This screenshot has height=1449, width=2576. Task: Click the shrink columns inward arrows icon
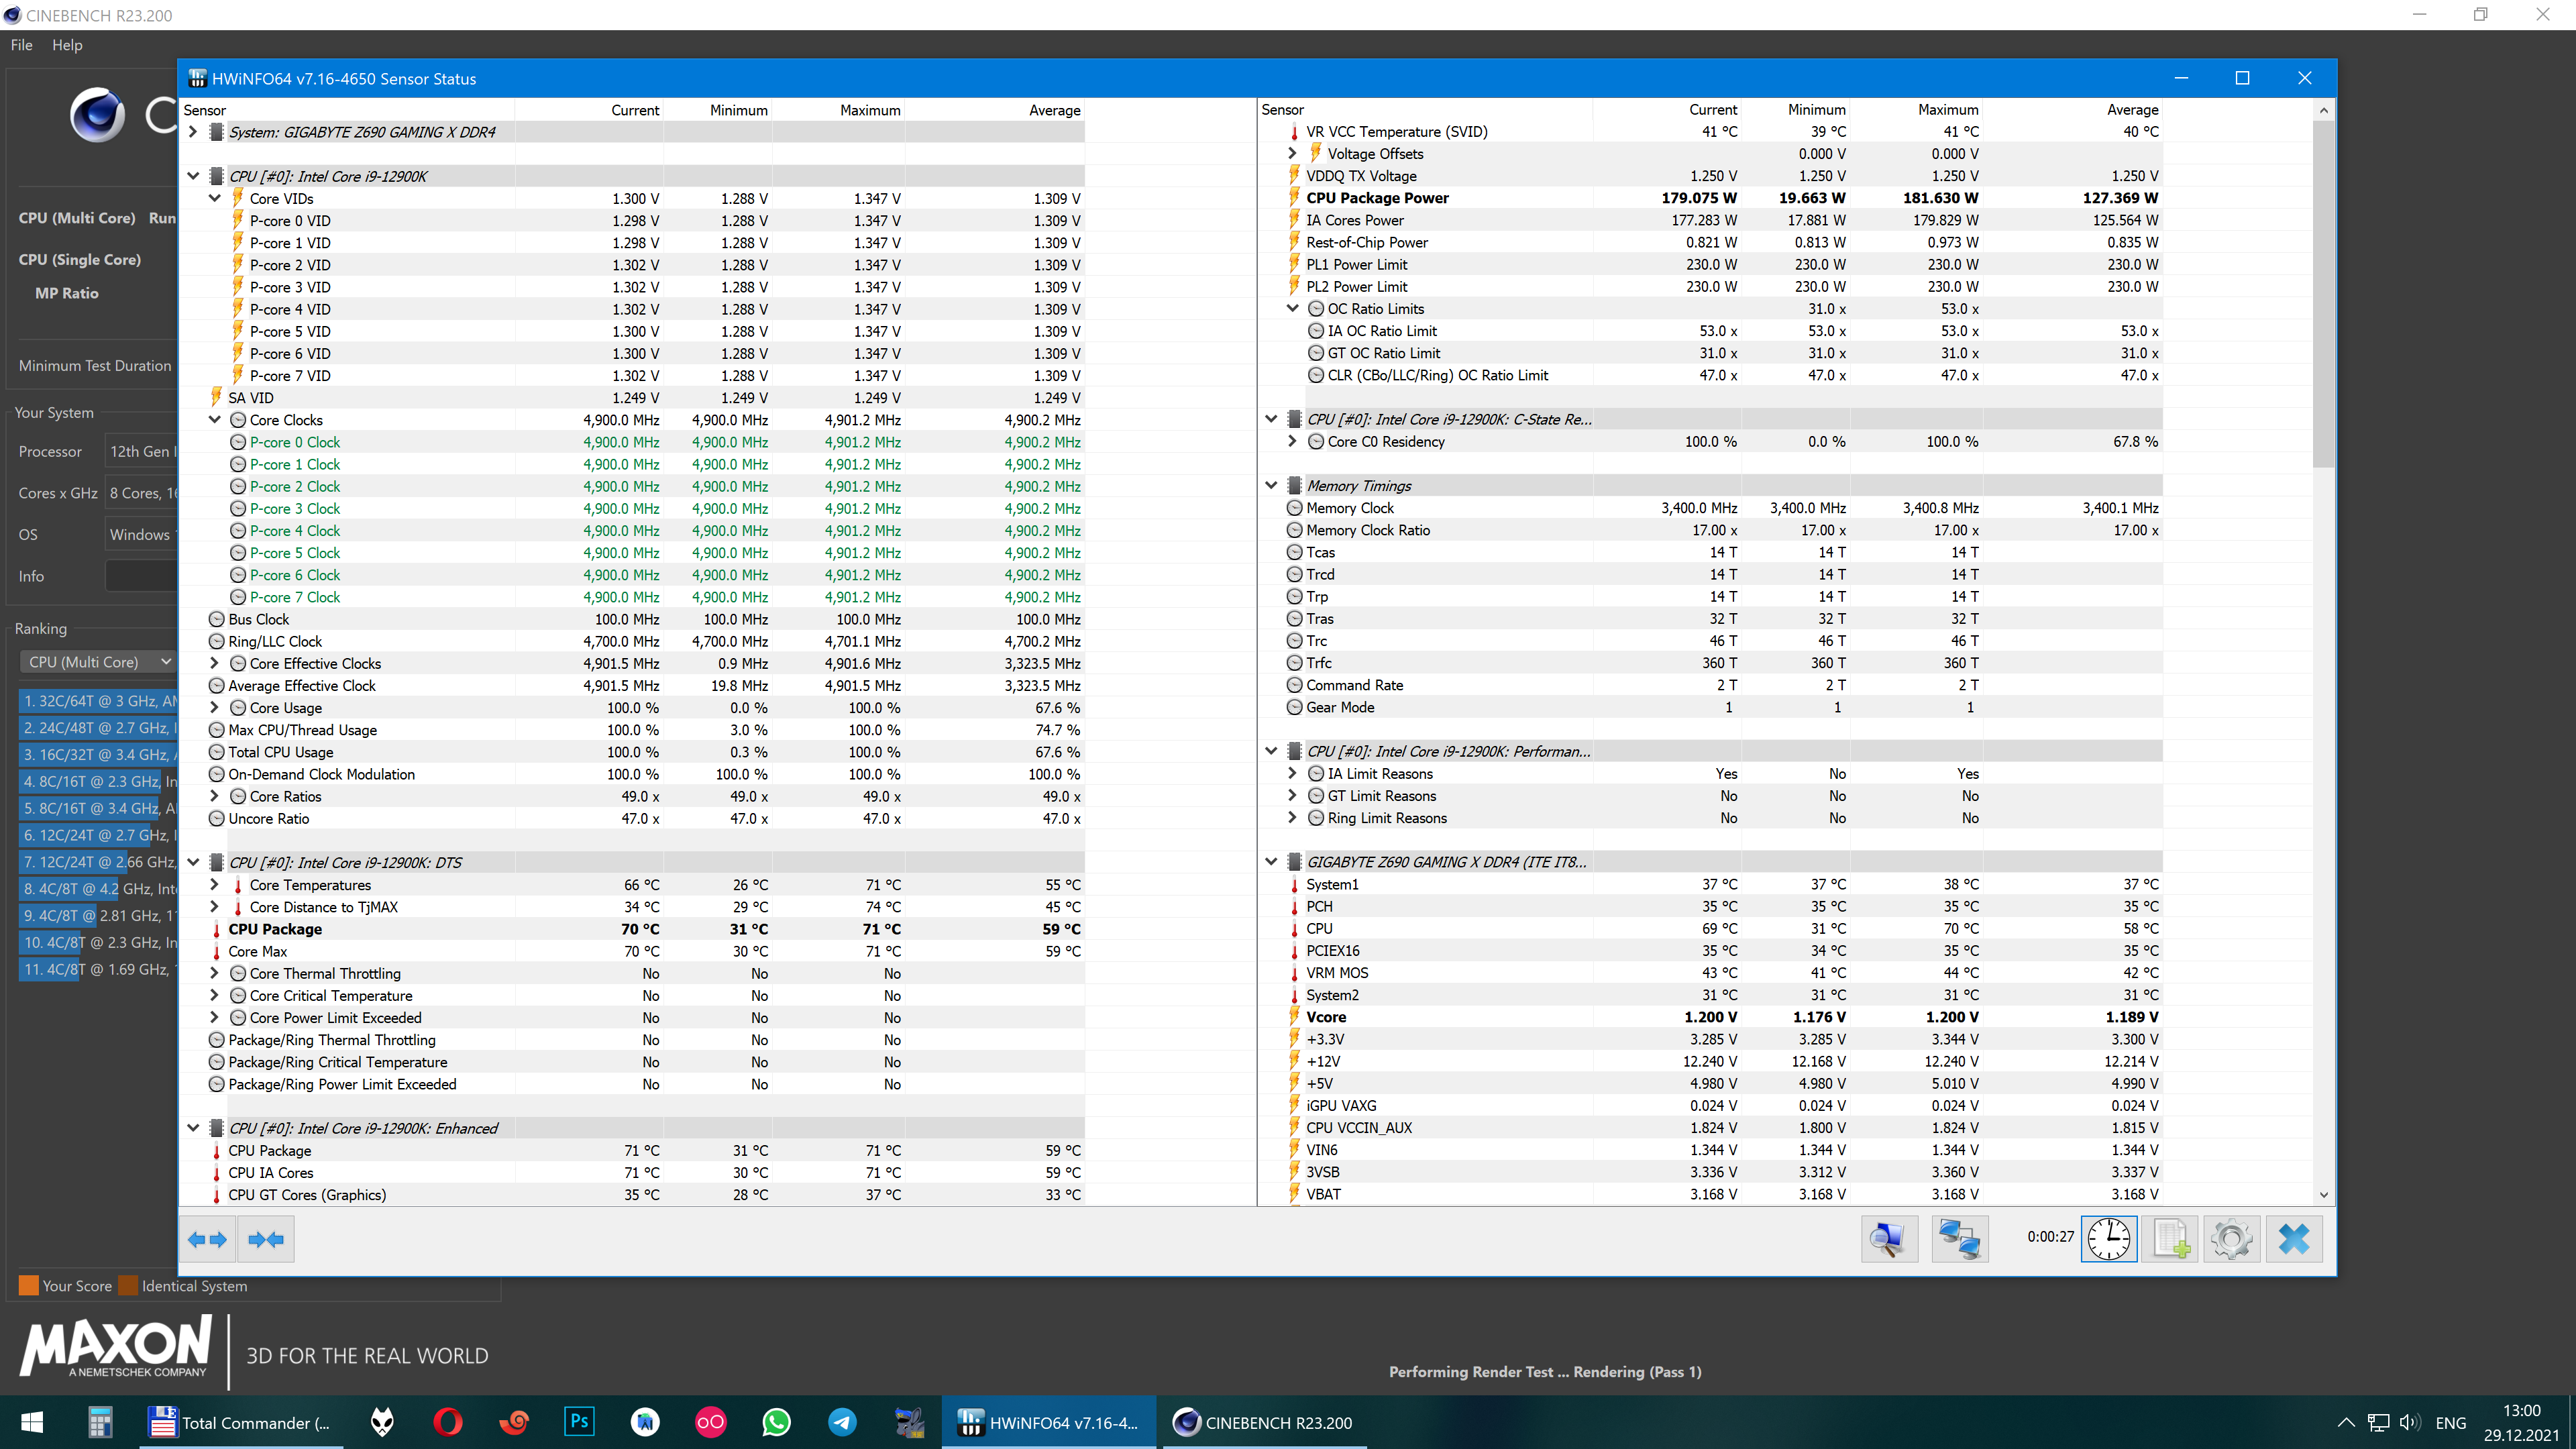click(266, 1239)
